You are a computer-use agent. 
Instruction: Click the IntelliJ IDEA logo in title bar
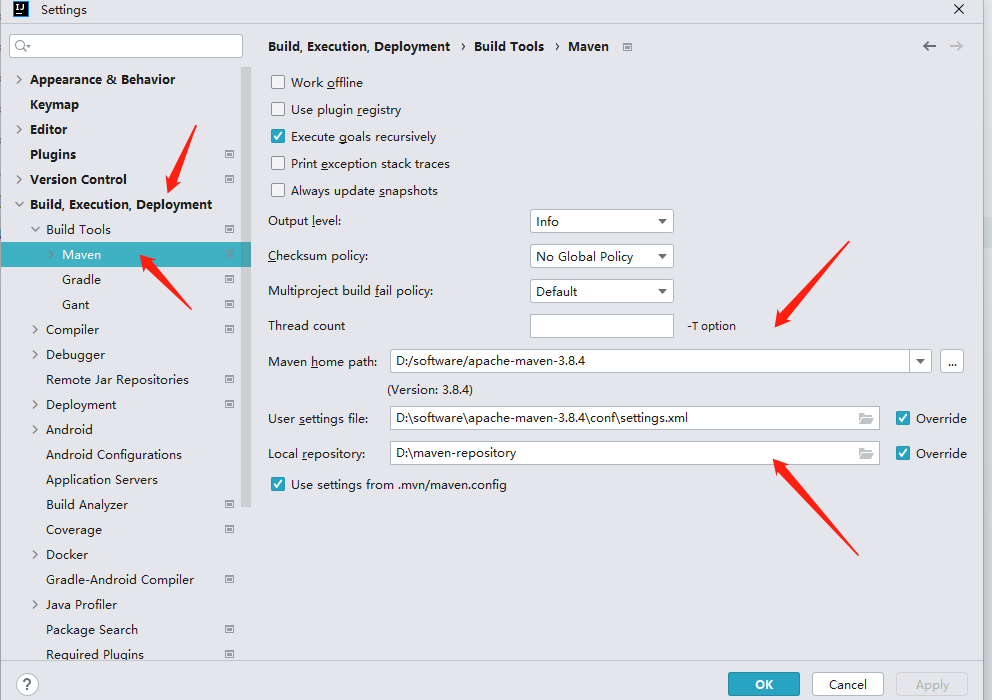pyautogui.click(x=21, y=9)
